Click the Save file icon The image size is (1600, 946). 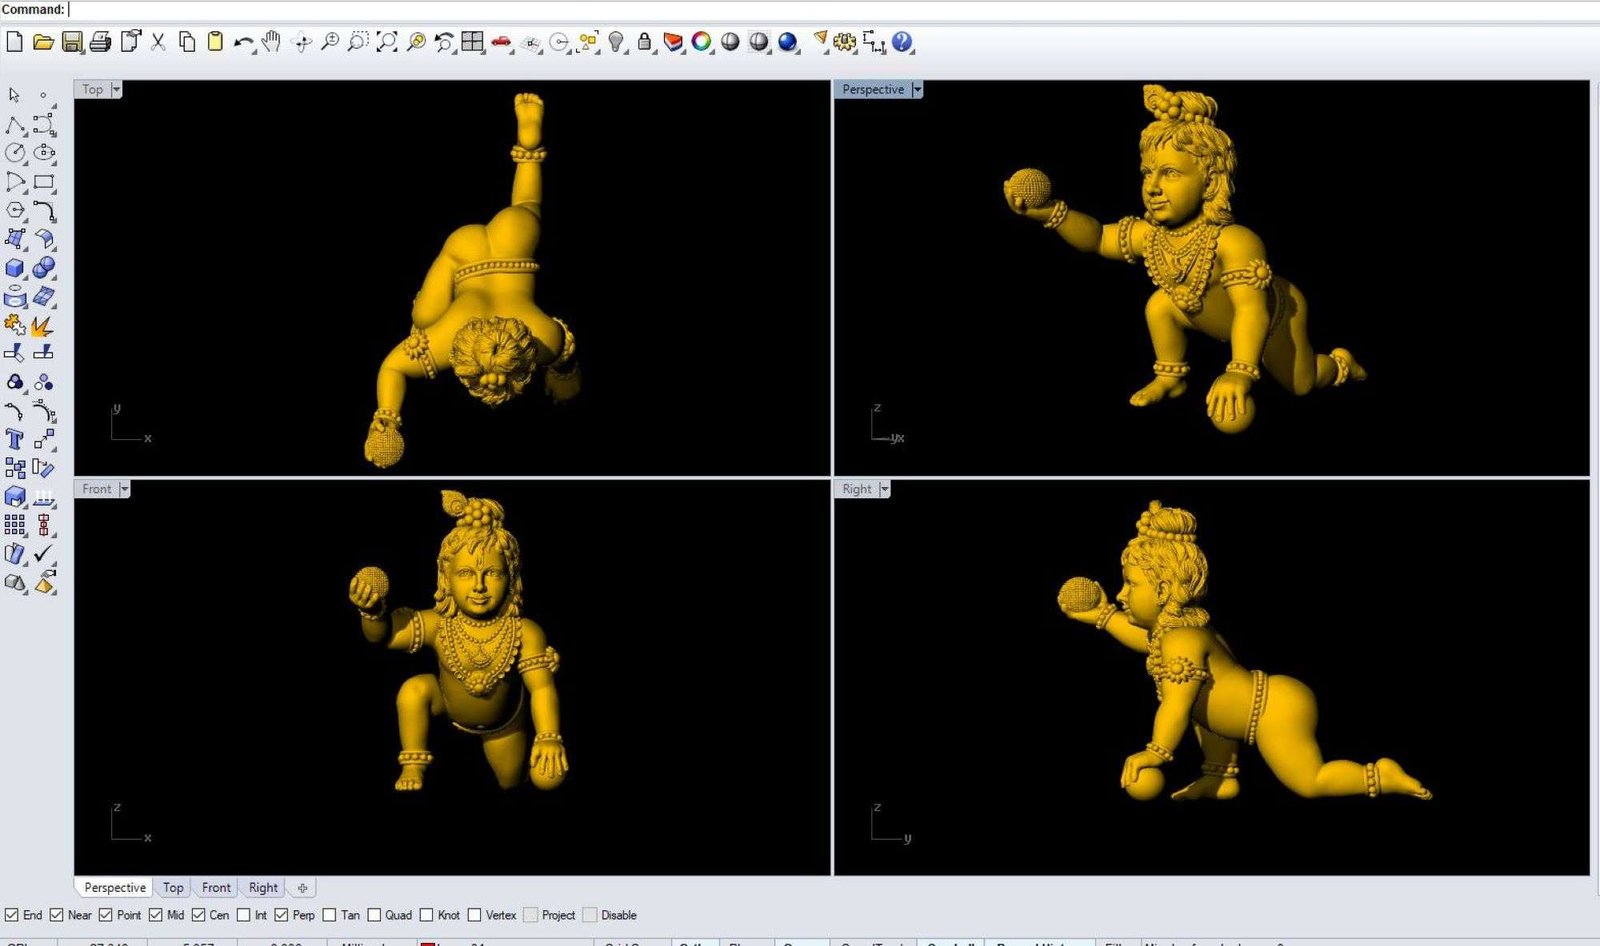click(x=72, y=42)
